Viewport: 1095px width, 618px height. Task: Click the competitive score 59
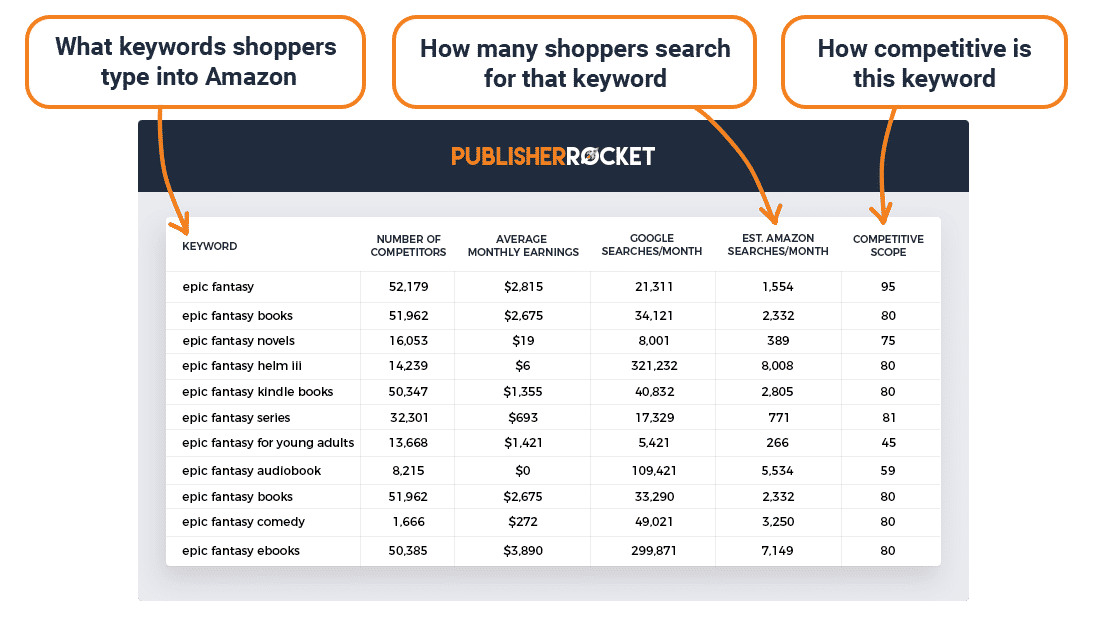pos(888,471)
